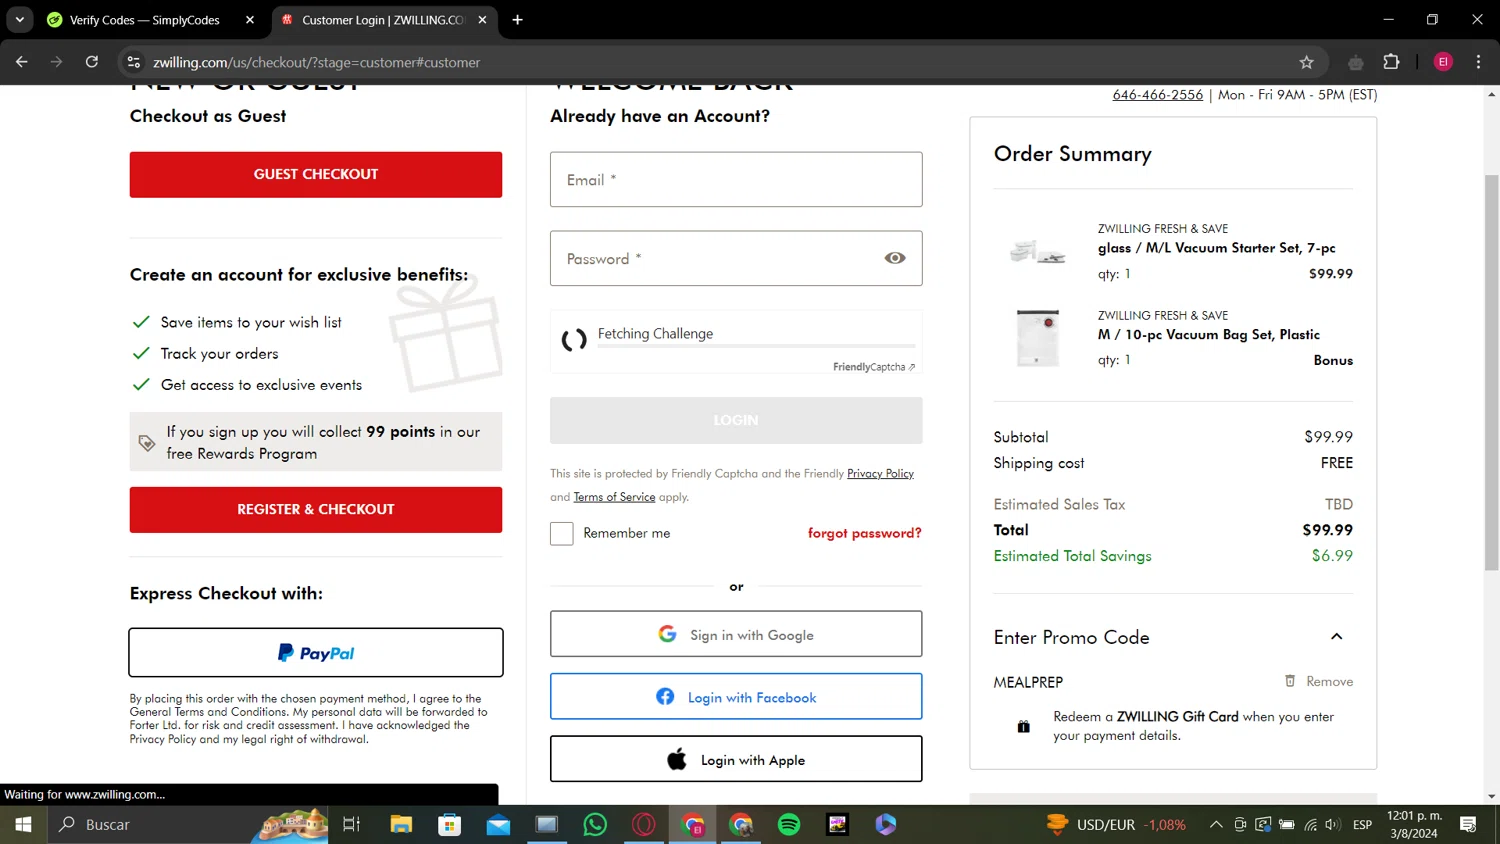Open the Windows Start menu
Viewport: 1500px width, 844px height.
pos(23,825)
